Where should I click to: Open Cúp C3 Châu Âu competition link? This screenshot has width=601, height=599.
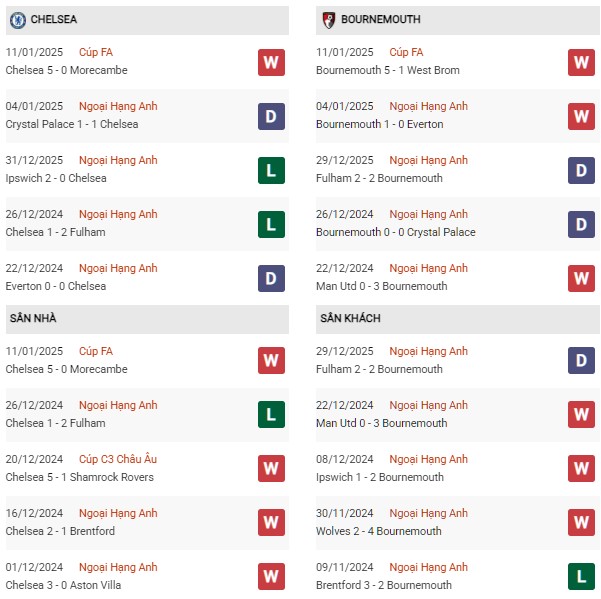coord(118,459)
